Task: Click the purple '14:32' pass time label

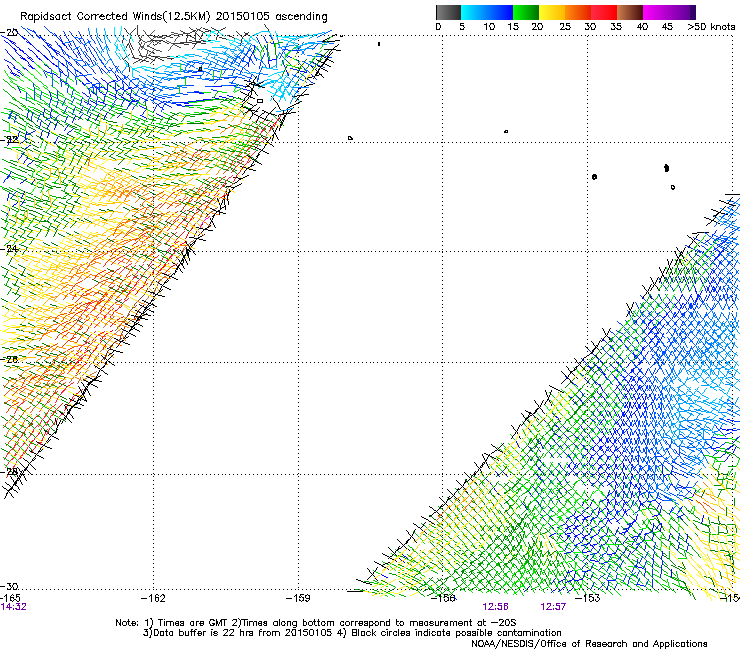Action: click(13, 607)
